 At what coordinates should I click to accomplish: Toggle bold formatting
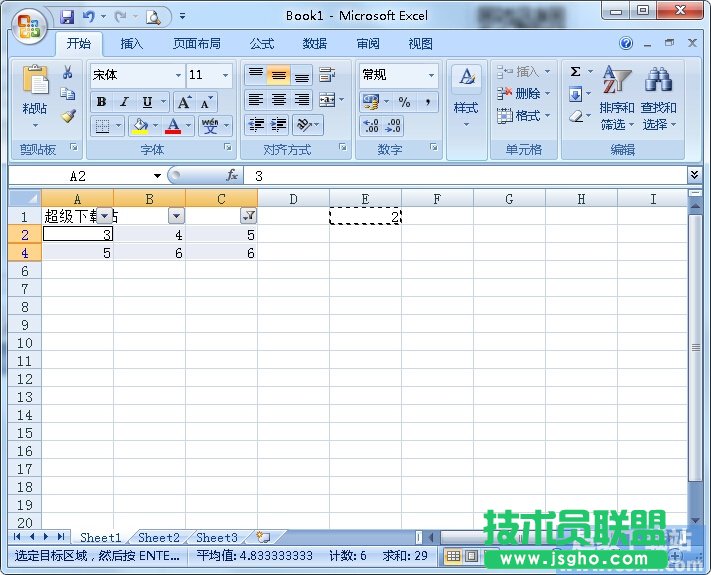[101, 102]
